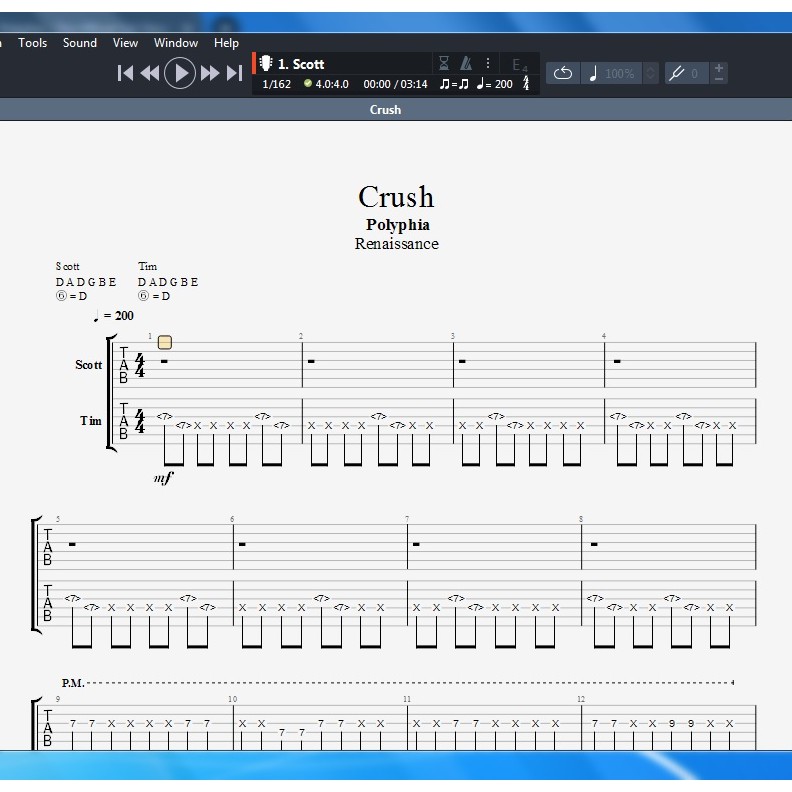
Task: Click the cursor in Scott's first bar
Action: point(165,343)
